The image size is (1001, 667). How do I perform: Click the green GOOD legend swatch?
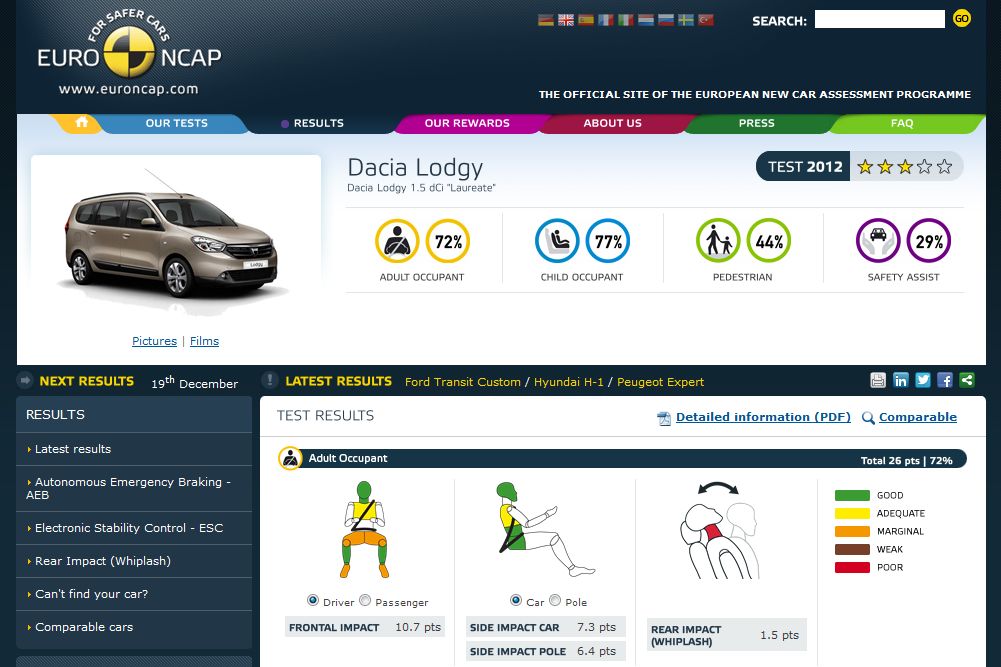pos(852,495)
